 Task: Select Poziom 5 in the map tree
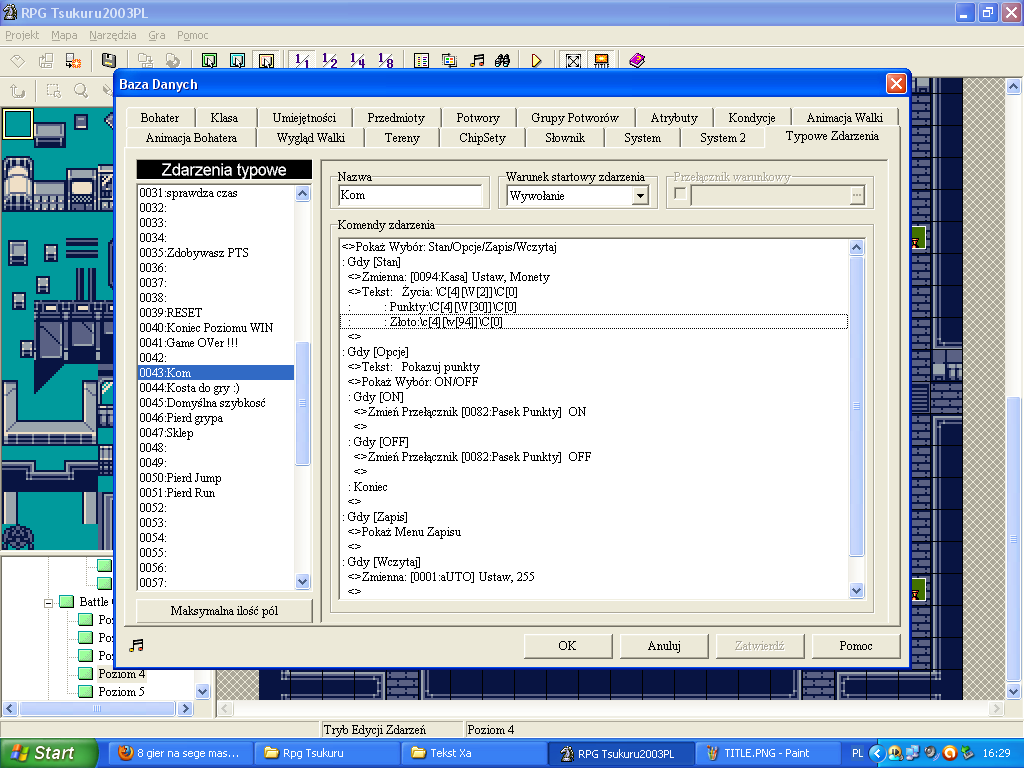point(121,692)
